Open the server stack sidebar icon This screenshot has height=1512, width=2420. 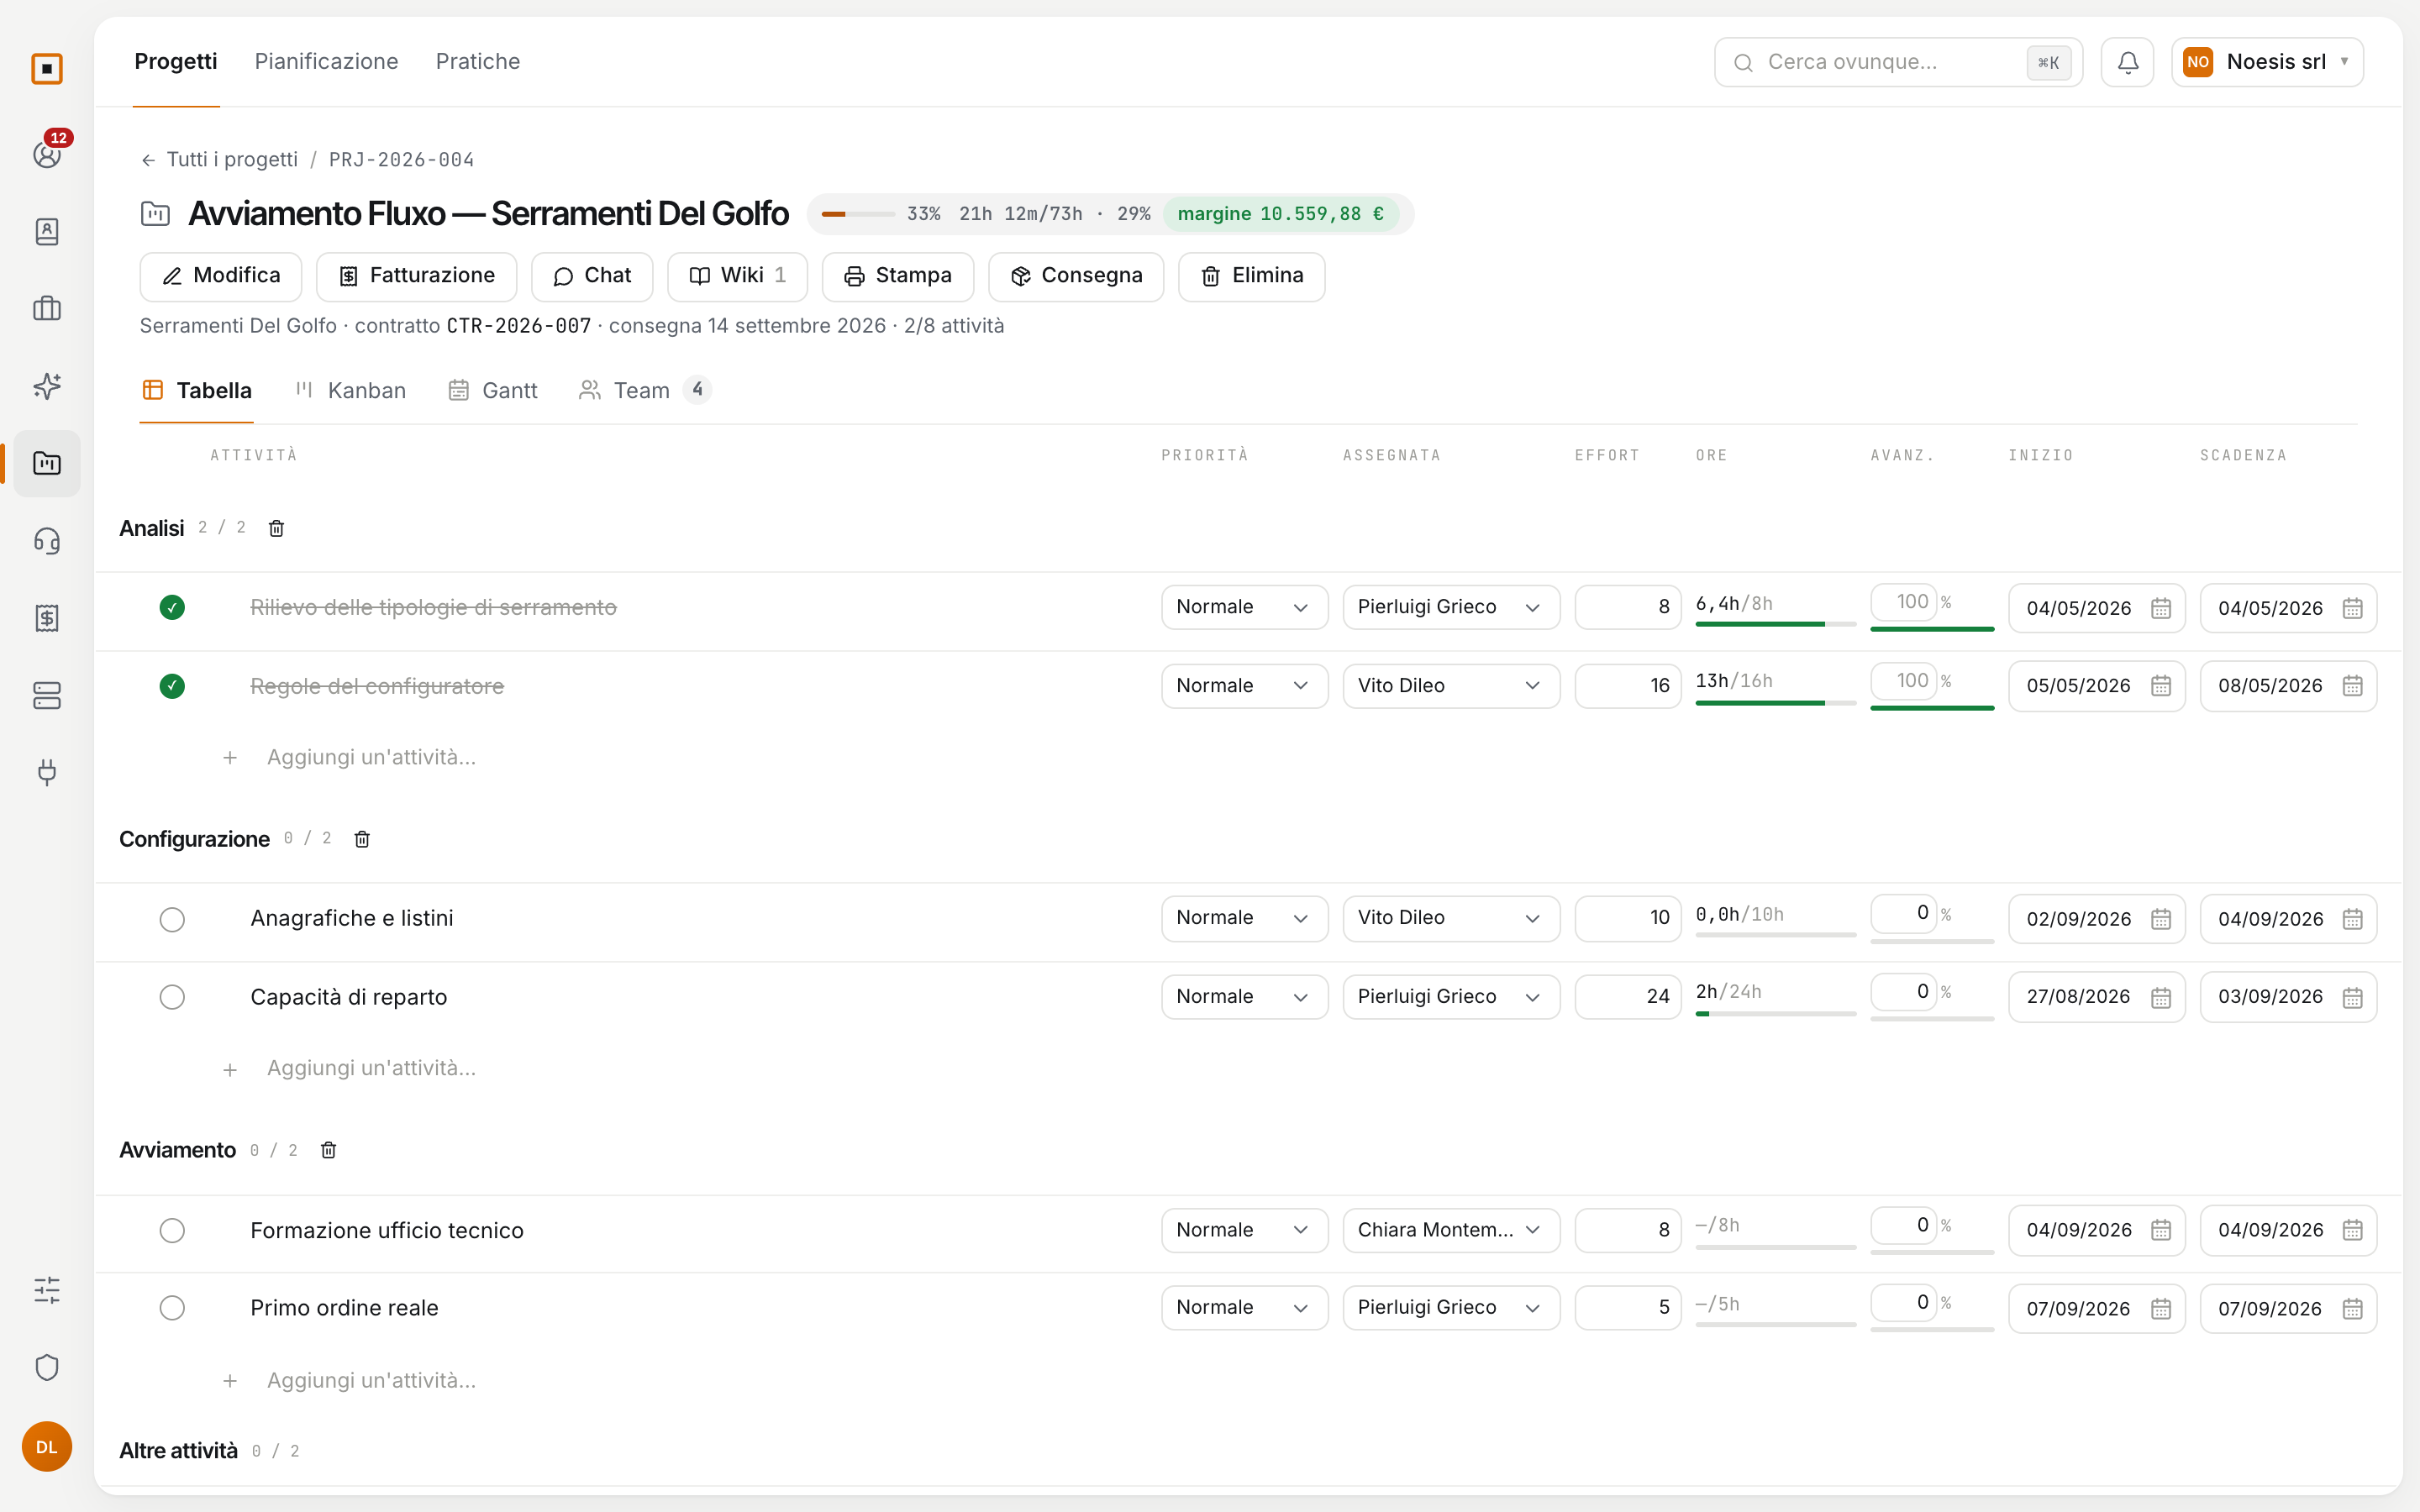coord(47,695)
